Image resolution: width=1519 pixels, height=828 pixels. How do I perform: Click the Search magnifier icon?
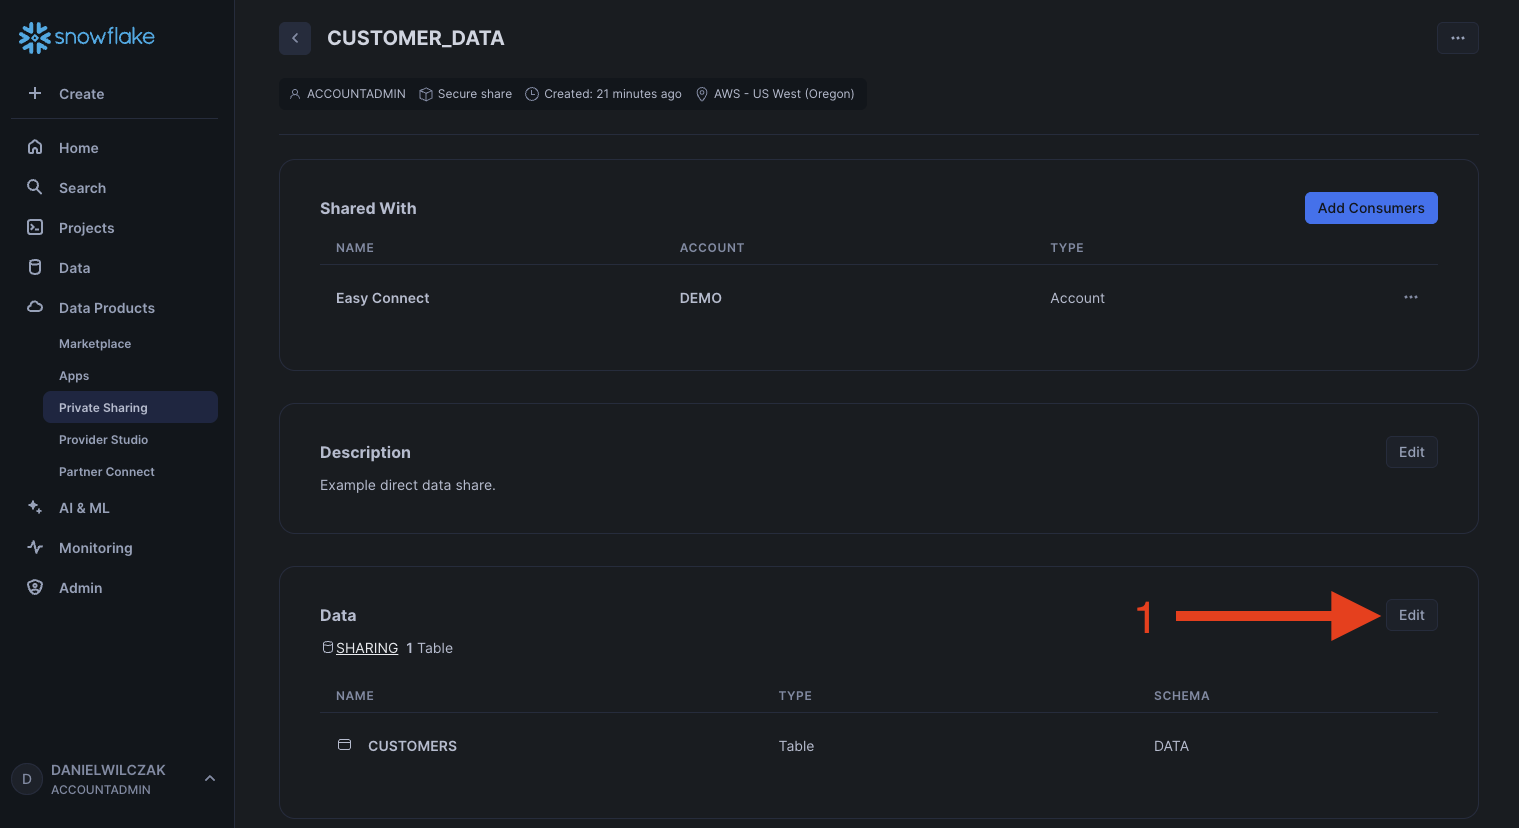pyautogui.click(x=35, y=187)
